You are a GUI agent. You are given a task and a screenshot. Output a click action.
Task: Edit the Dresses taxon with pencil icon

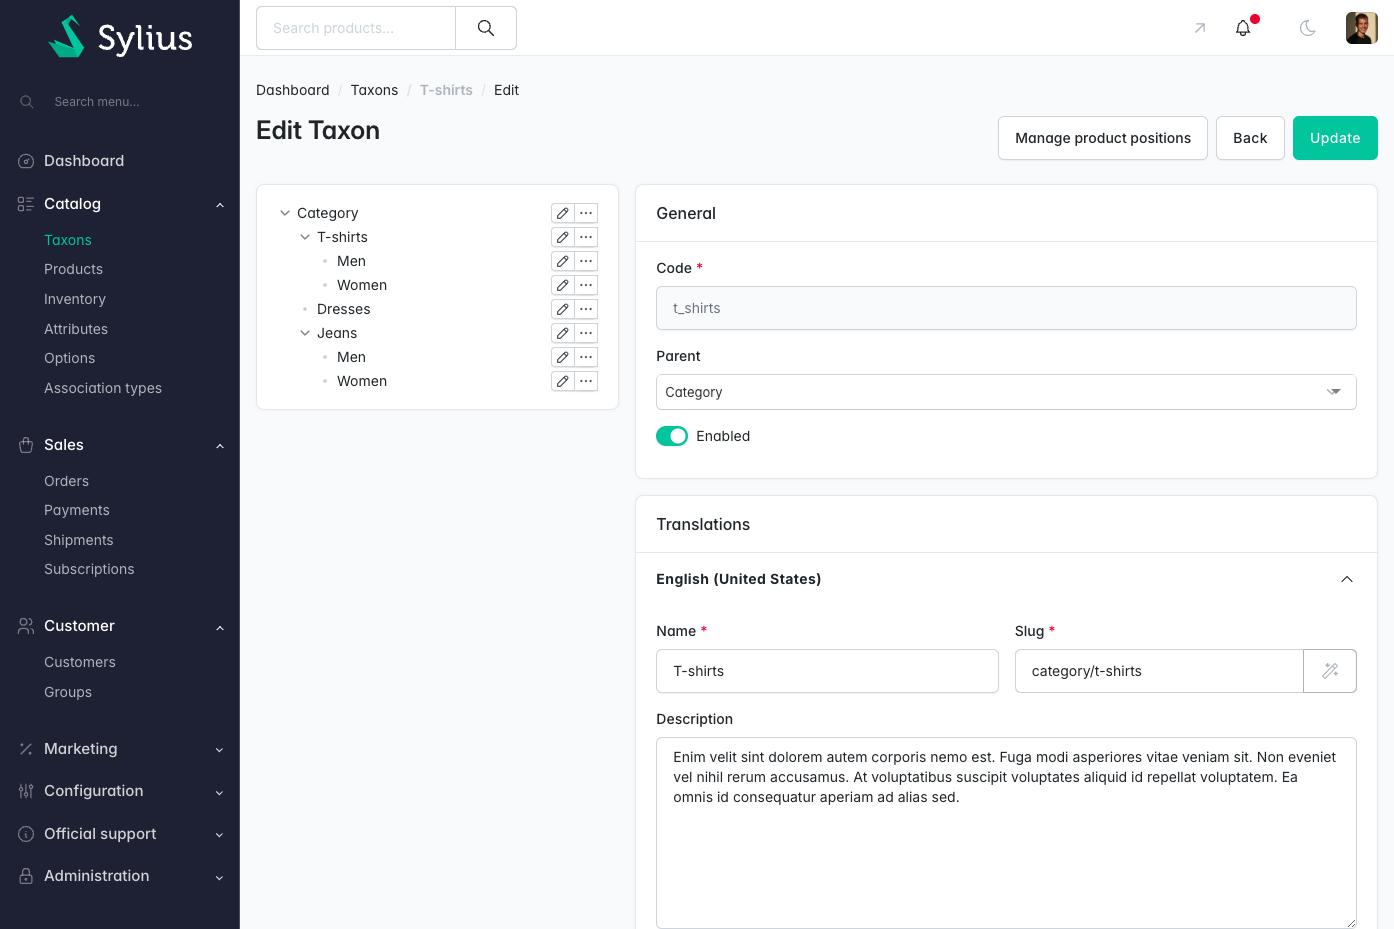(563, 309)
